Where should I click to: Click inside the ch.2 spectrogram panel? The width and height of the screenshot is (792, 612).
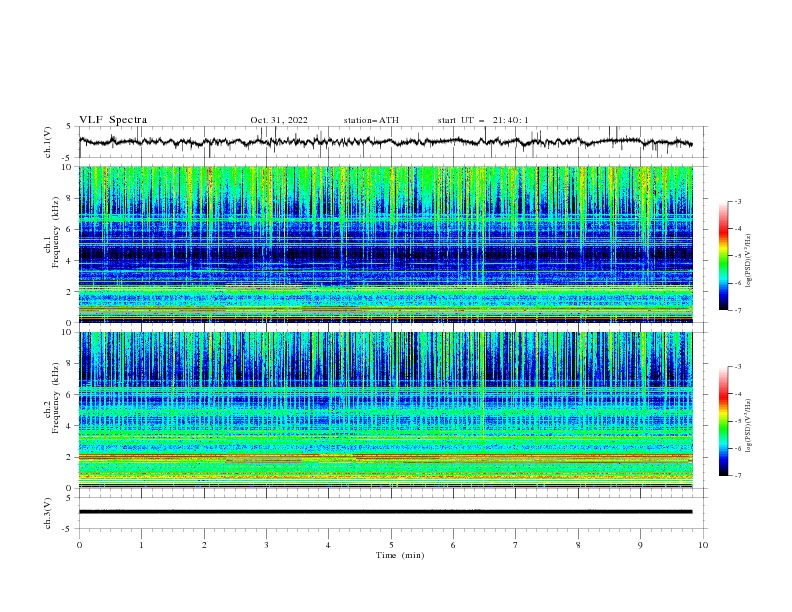[385, 410]
